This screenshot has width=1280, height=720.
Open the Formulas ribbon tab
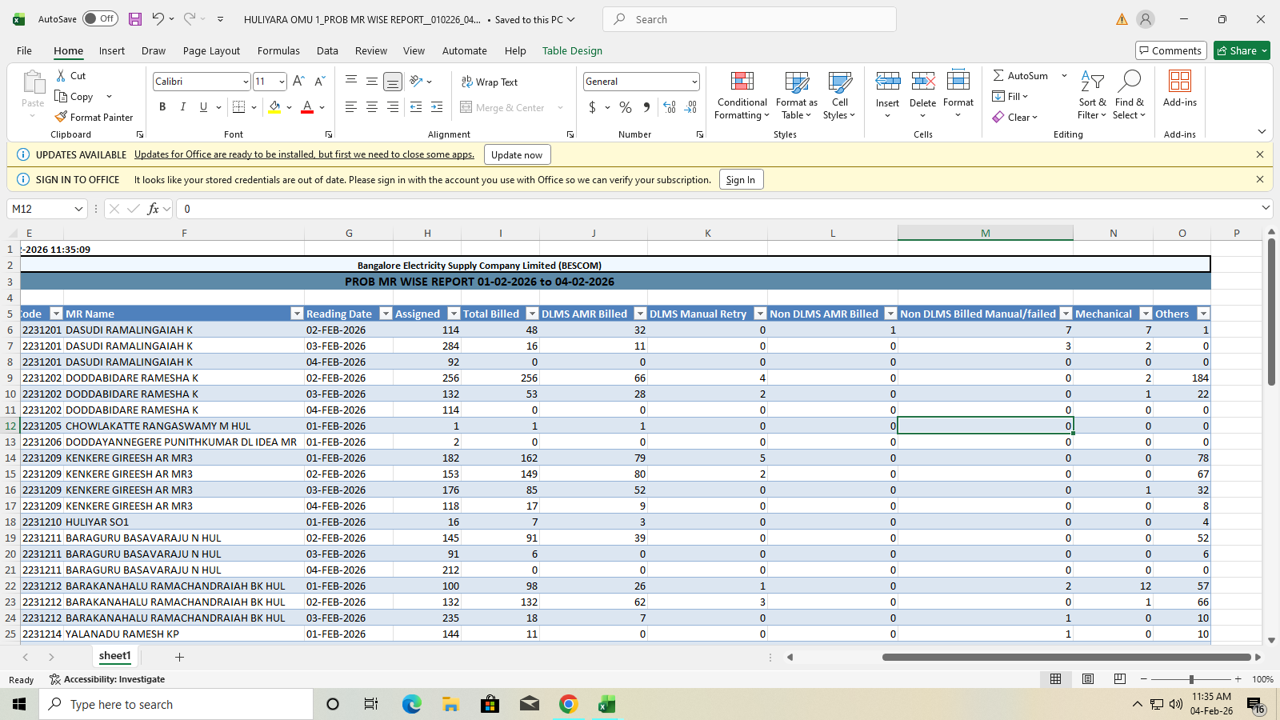[x=278, y=50]
